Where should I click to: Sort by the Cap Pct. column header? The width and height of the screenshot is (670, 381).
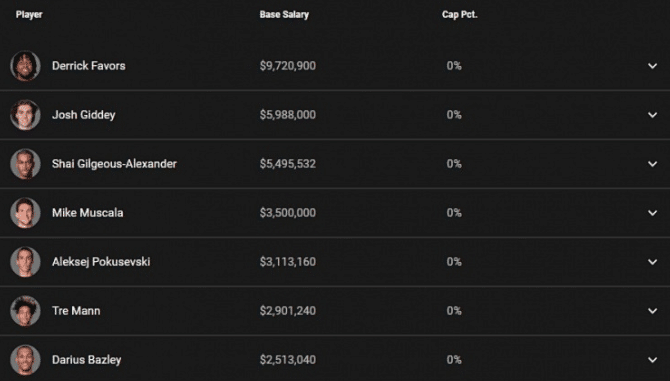(x=460, y=15)
